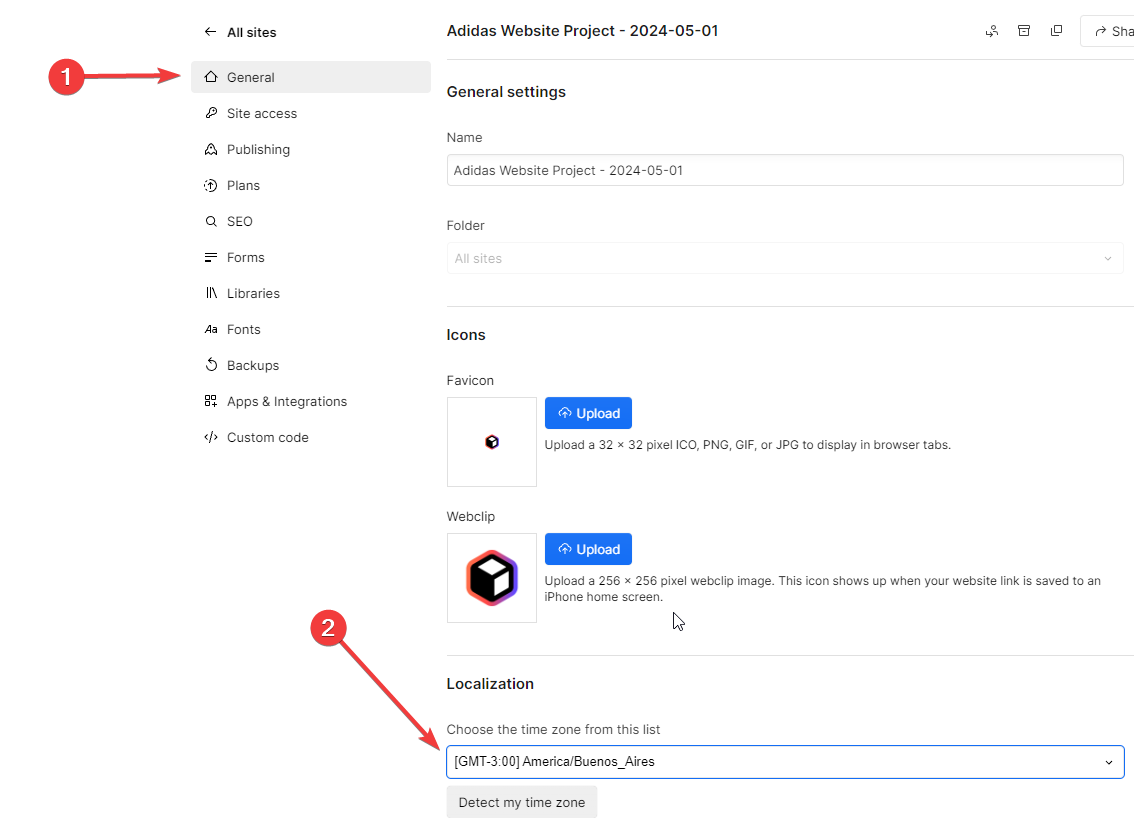Click the Custom code brackets icon

pos(211,437)
